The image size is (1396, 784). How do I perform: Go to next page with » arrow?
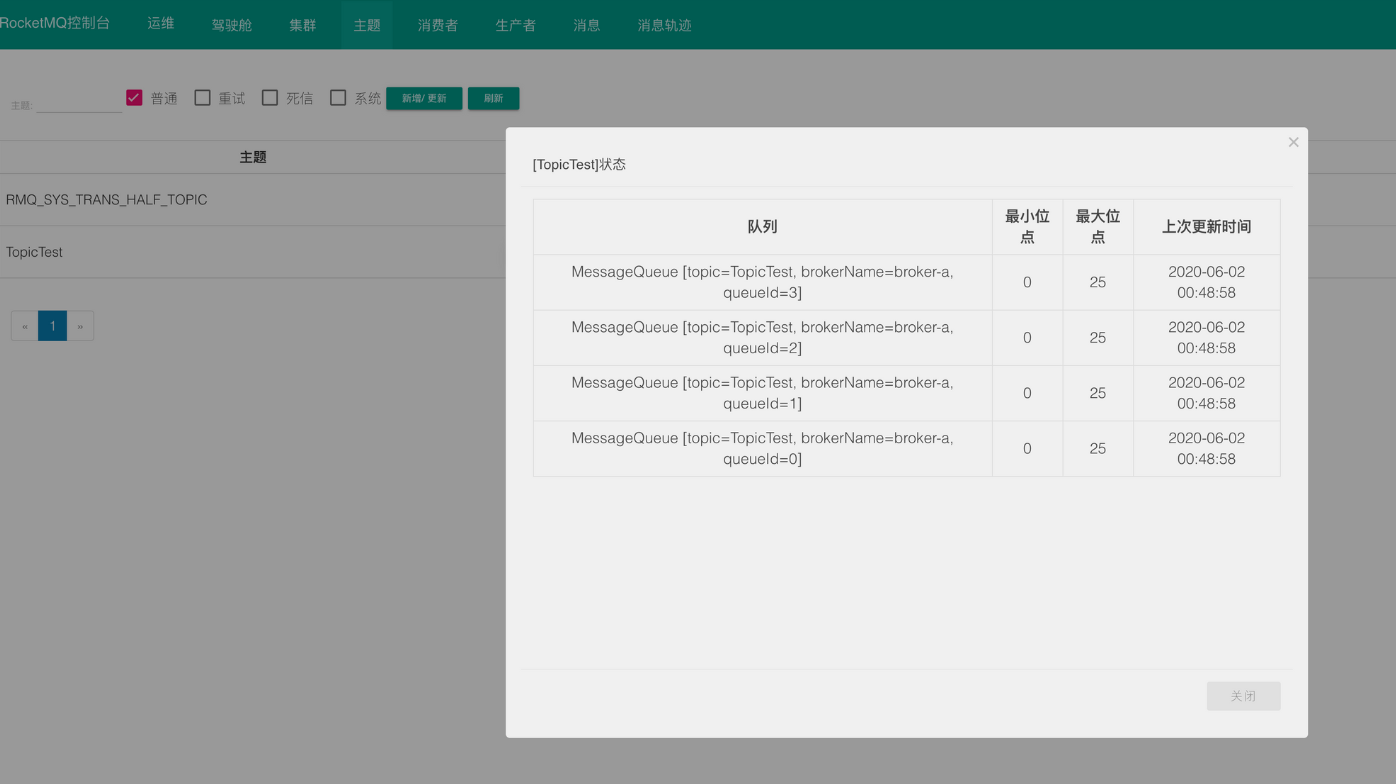pos(80,326)
